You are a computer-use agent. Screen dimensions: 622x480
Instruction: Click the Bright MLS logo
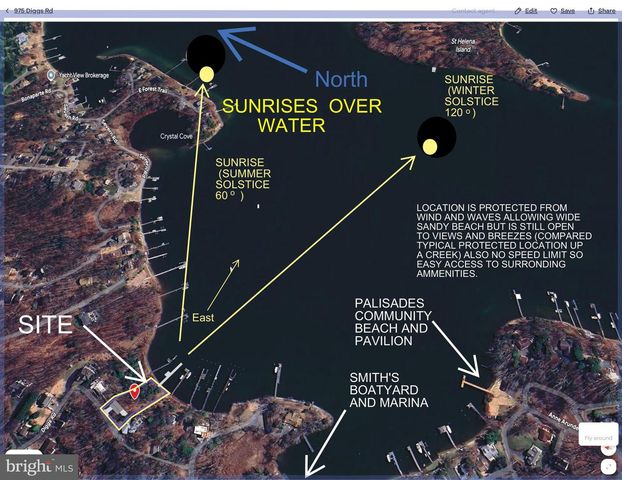[39, 465]
